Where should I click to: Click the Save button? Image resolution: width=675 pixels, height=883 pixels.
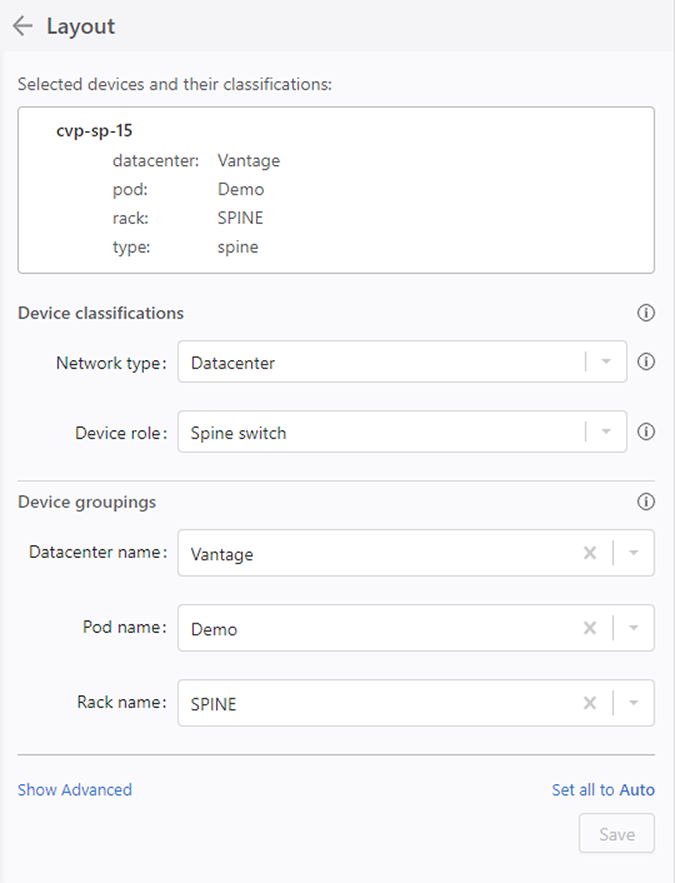pos(616,833)
